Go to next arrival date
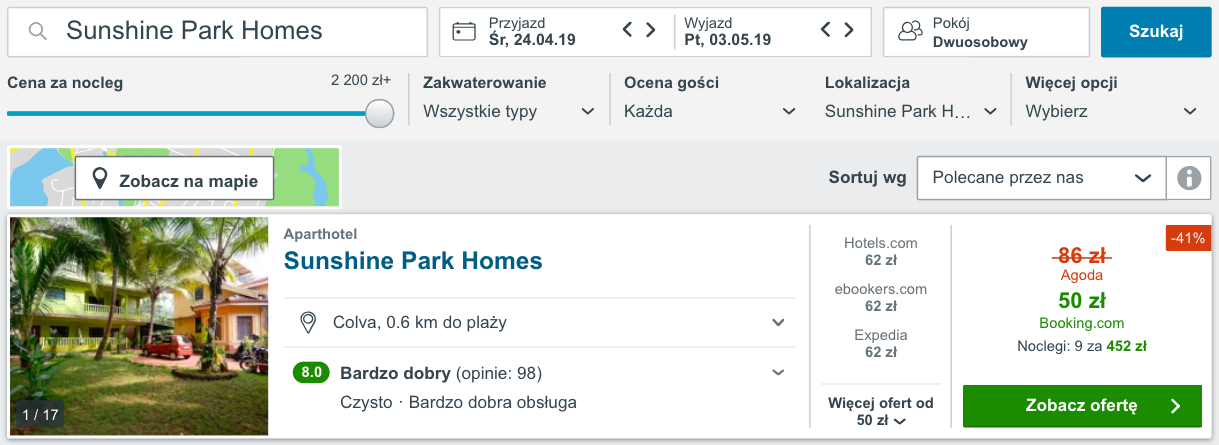This screenshot has height=445, width=1219. (x=651, y=31)
